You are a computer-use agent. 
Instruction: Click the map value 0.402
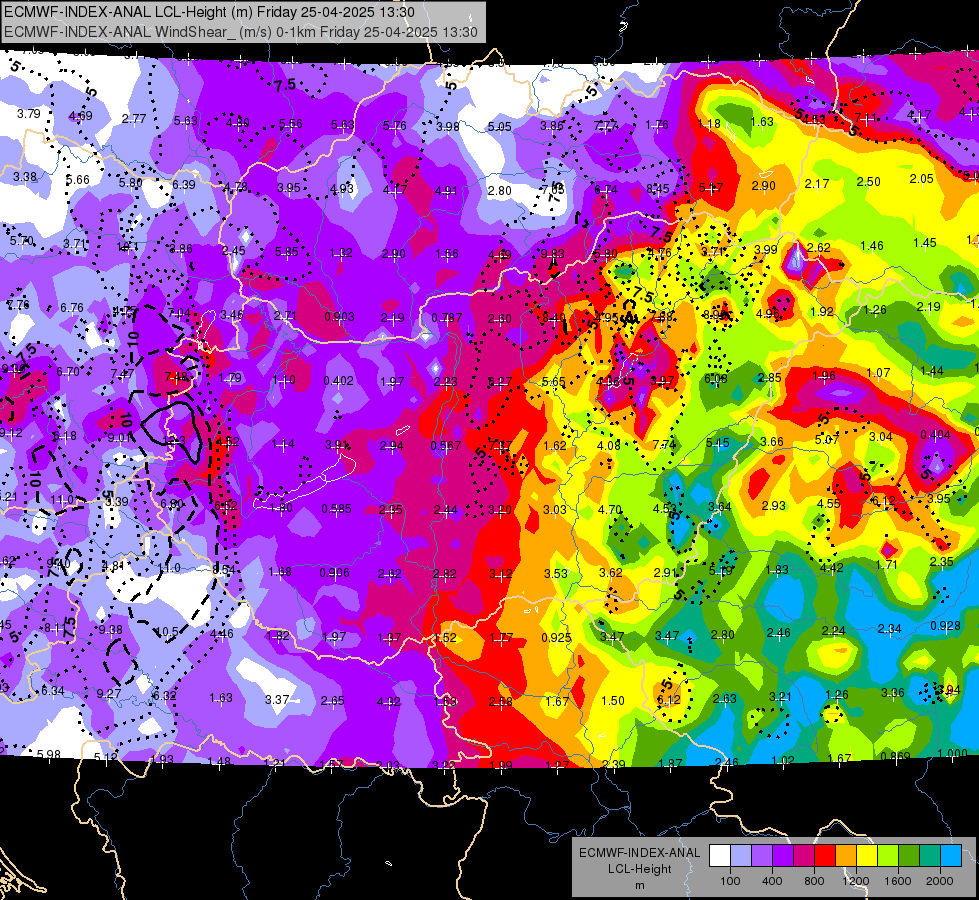(x=338, y=380)
